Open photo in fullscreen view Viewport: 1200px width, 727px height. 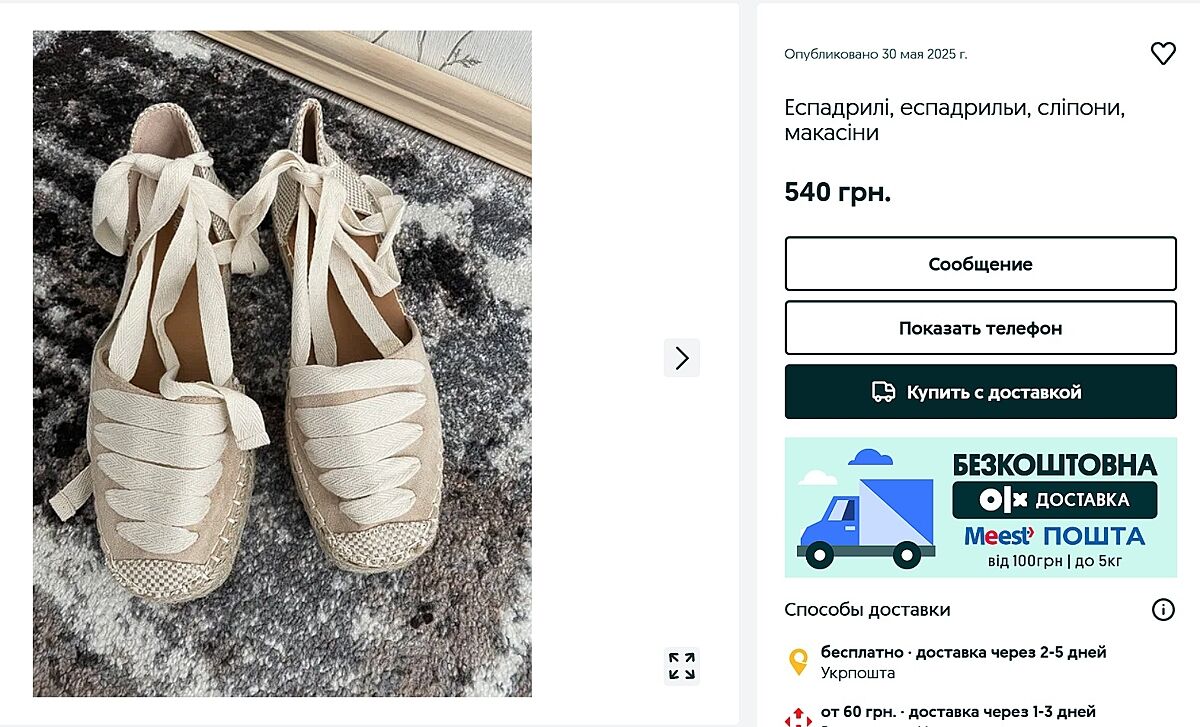click(x=682, y=666)
